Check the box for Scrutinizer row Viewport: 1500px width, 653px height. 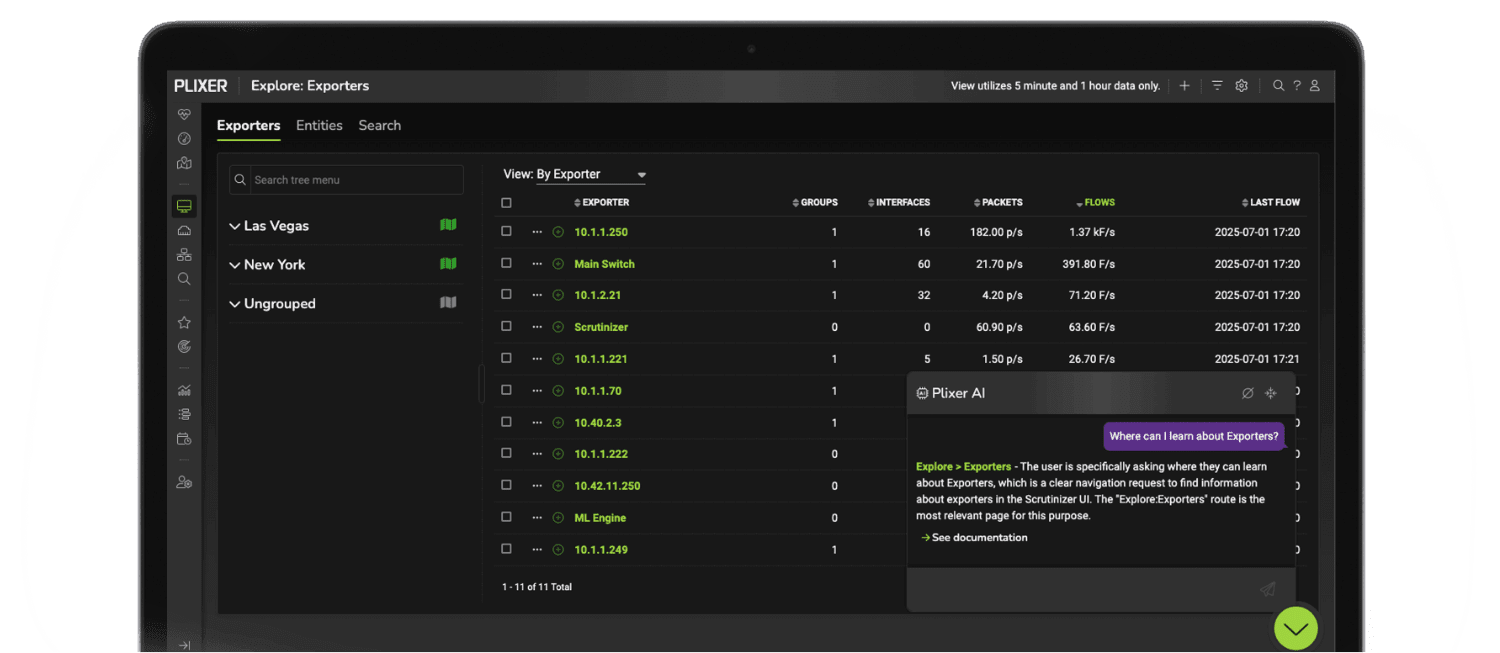506,326
